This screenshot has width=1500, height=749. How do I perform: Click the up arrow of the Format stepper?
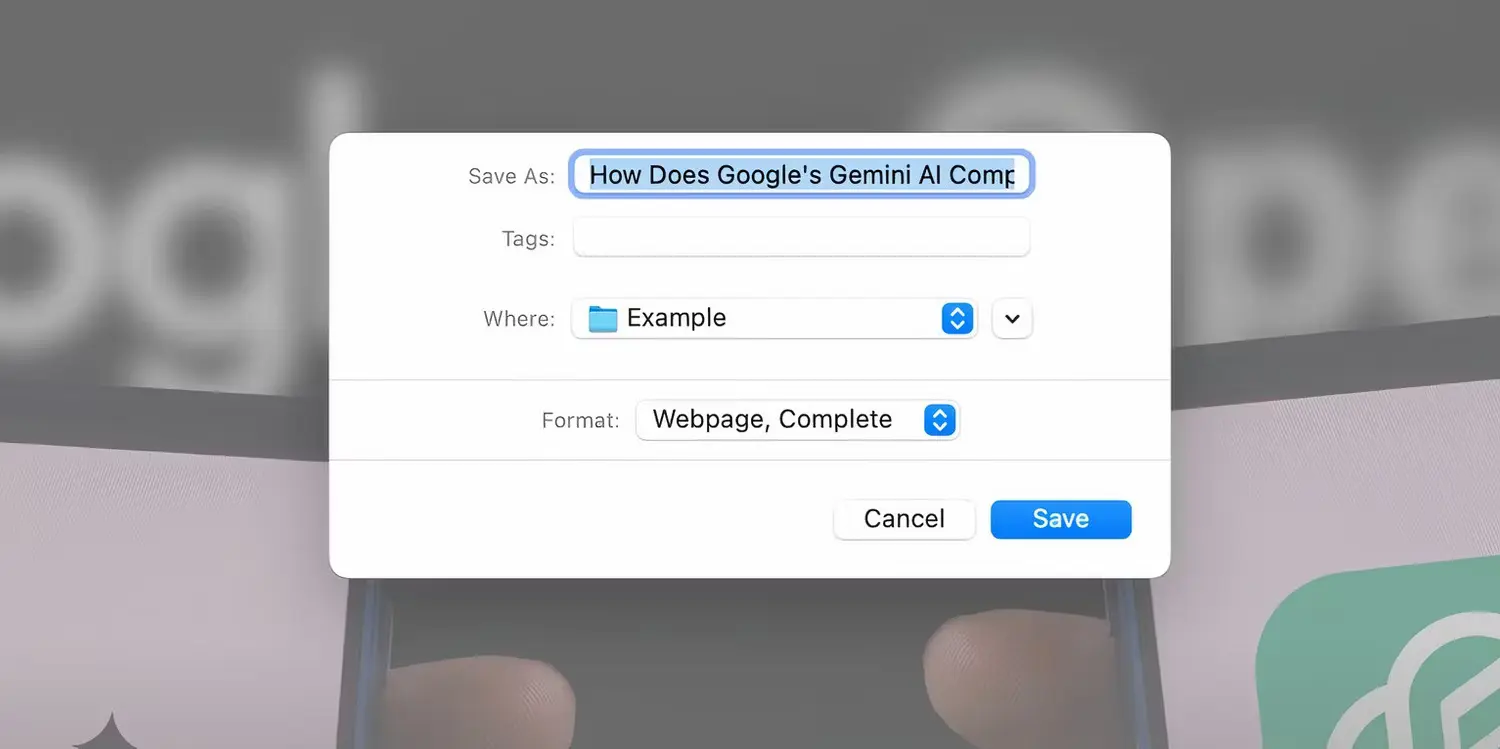pyautogui.click(x=938, y=414)
